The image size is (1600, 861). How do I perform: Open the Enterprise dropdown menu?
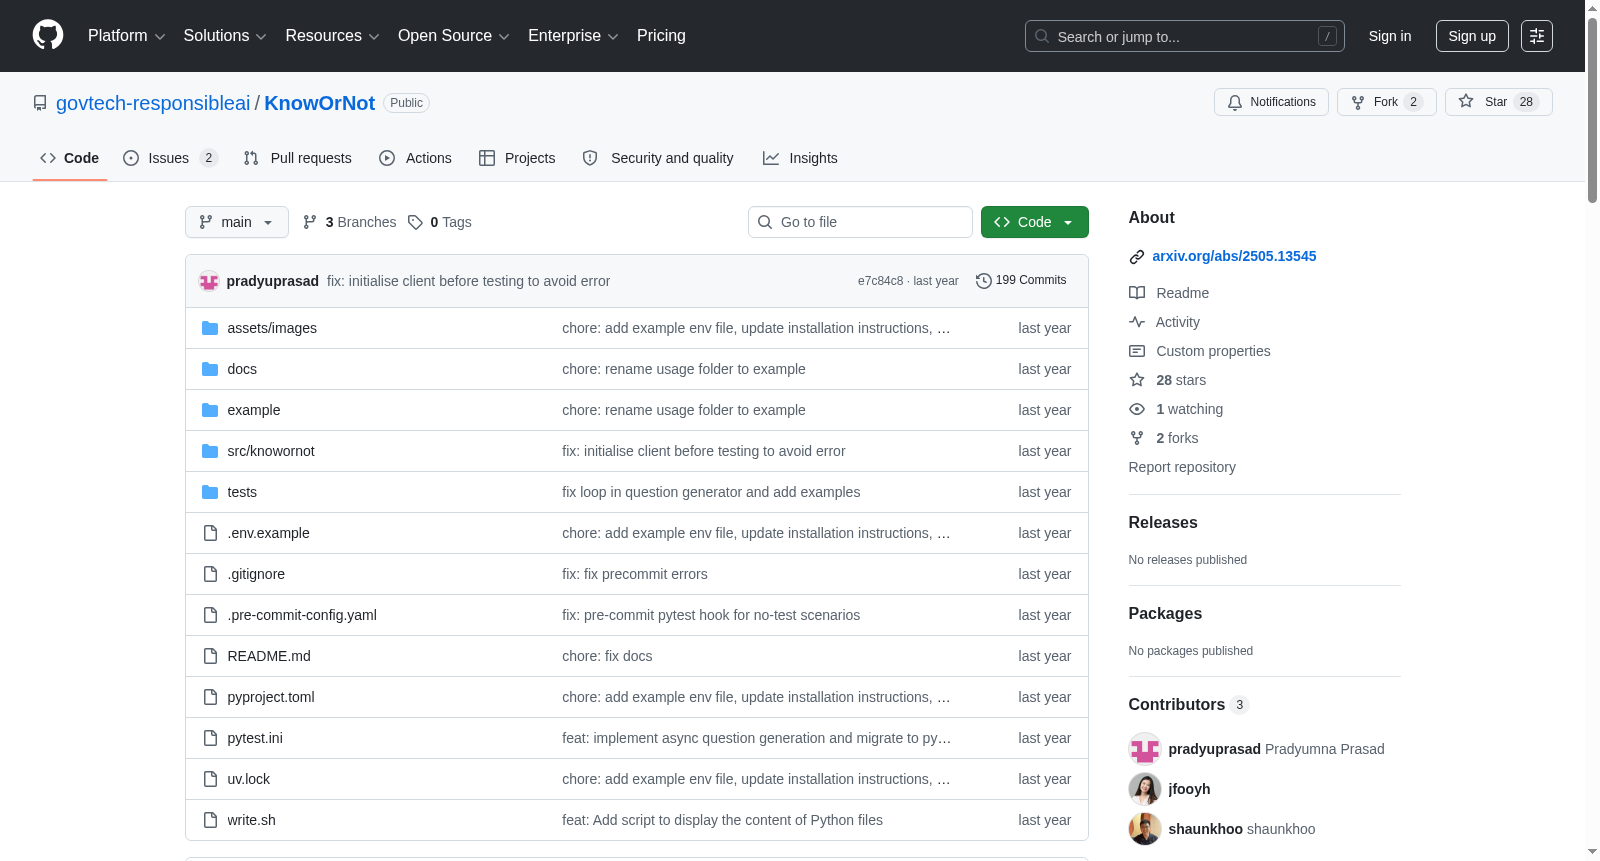tap(573, 36)
